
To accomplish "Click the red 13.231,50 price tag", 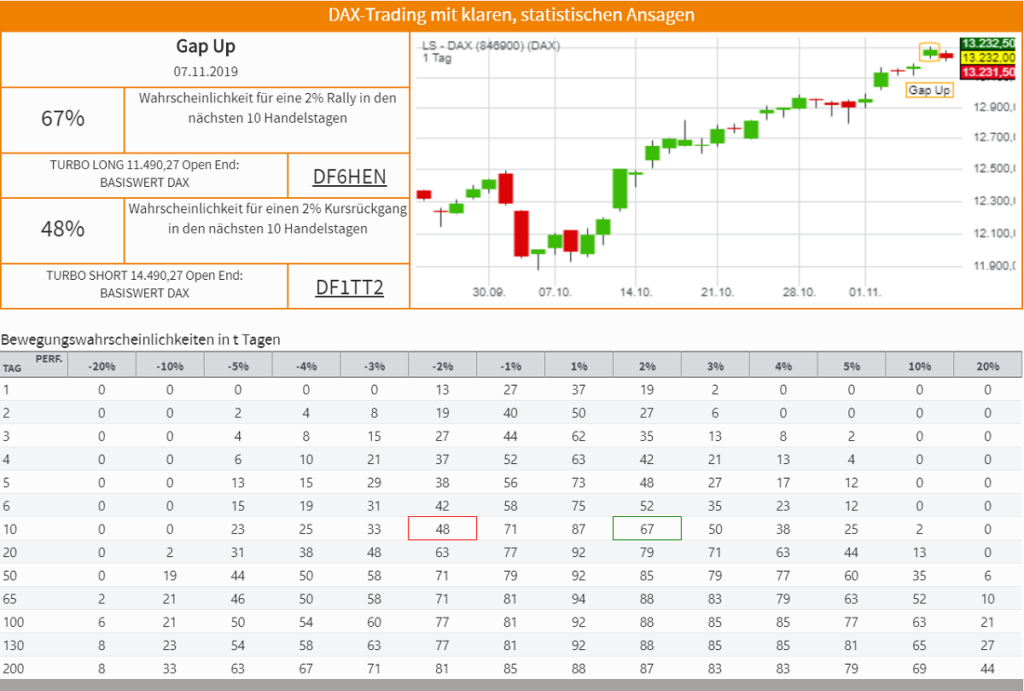I will [x=987, y=72].
